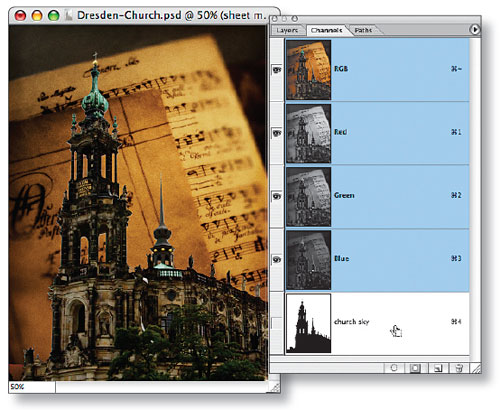Open the status bar info field
500x410 pixels.
(x=162, y=387)
